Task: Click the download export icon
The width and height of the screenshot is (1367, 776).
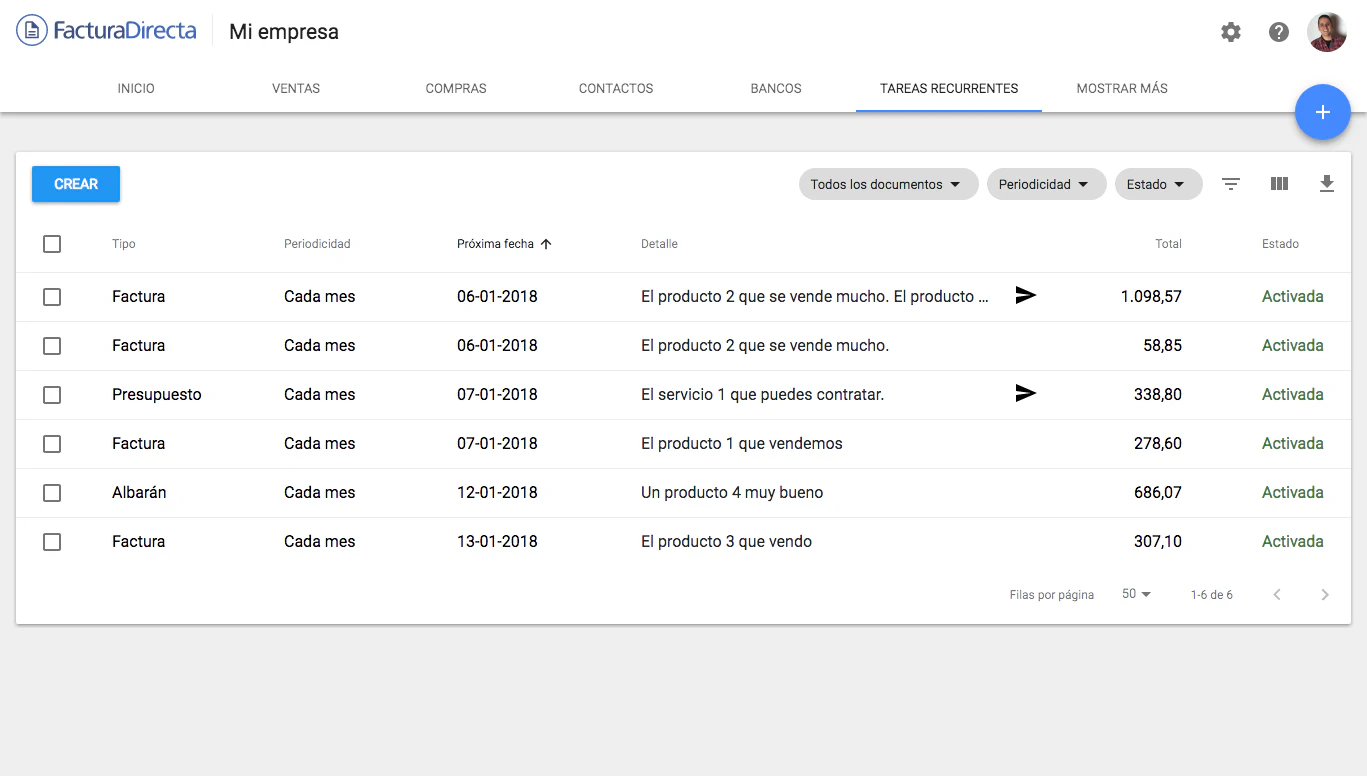Action: [1326, 184]
